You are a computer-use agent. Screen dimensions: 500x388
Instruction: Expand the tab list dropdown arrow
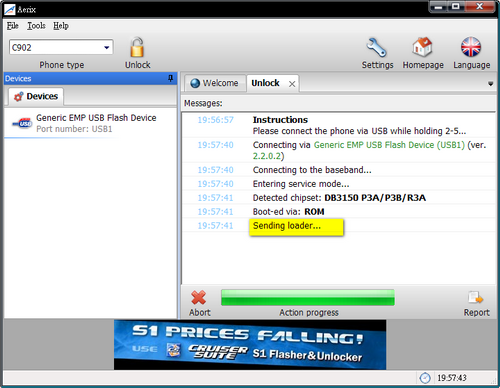point(490,84)
